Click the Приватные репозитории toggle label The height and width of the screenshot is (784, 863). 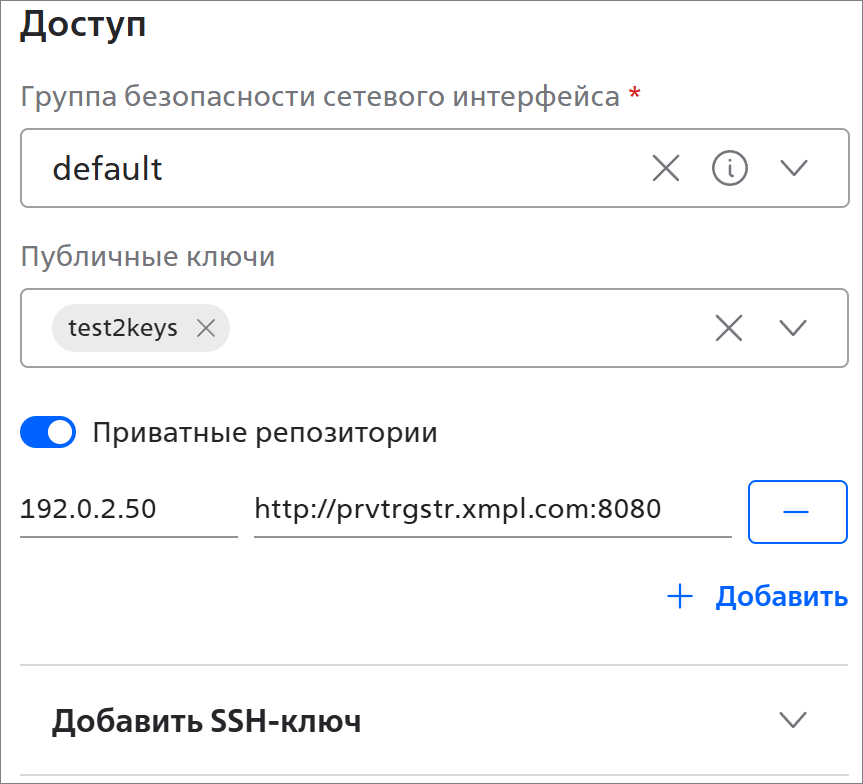265,433
